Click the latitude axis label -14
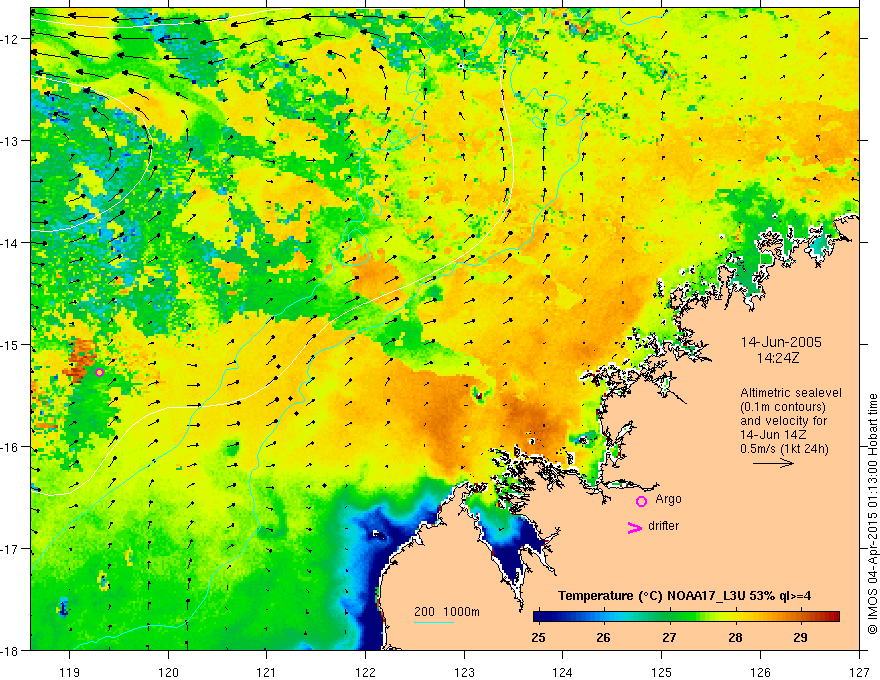The height and width of the screenshot is (680, 880). click(11, 243)
